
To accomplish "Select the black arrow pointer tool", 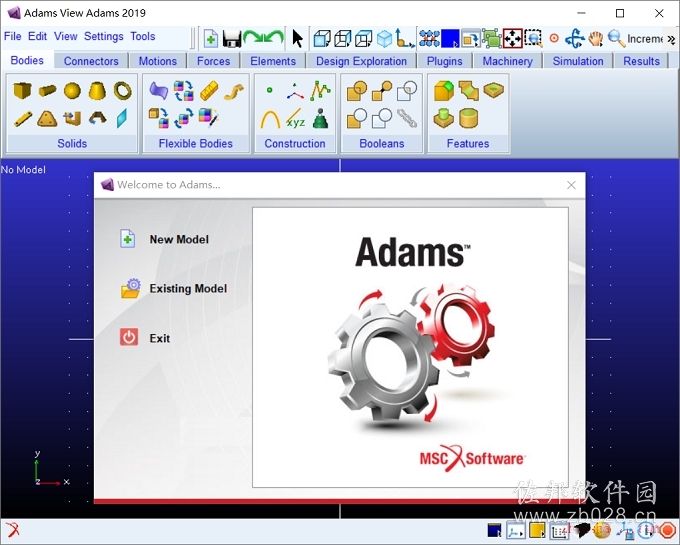I will tap(297, 39).
